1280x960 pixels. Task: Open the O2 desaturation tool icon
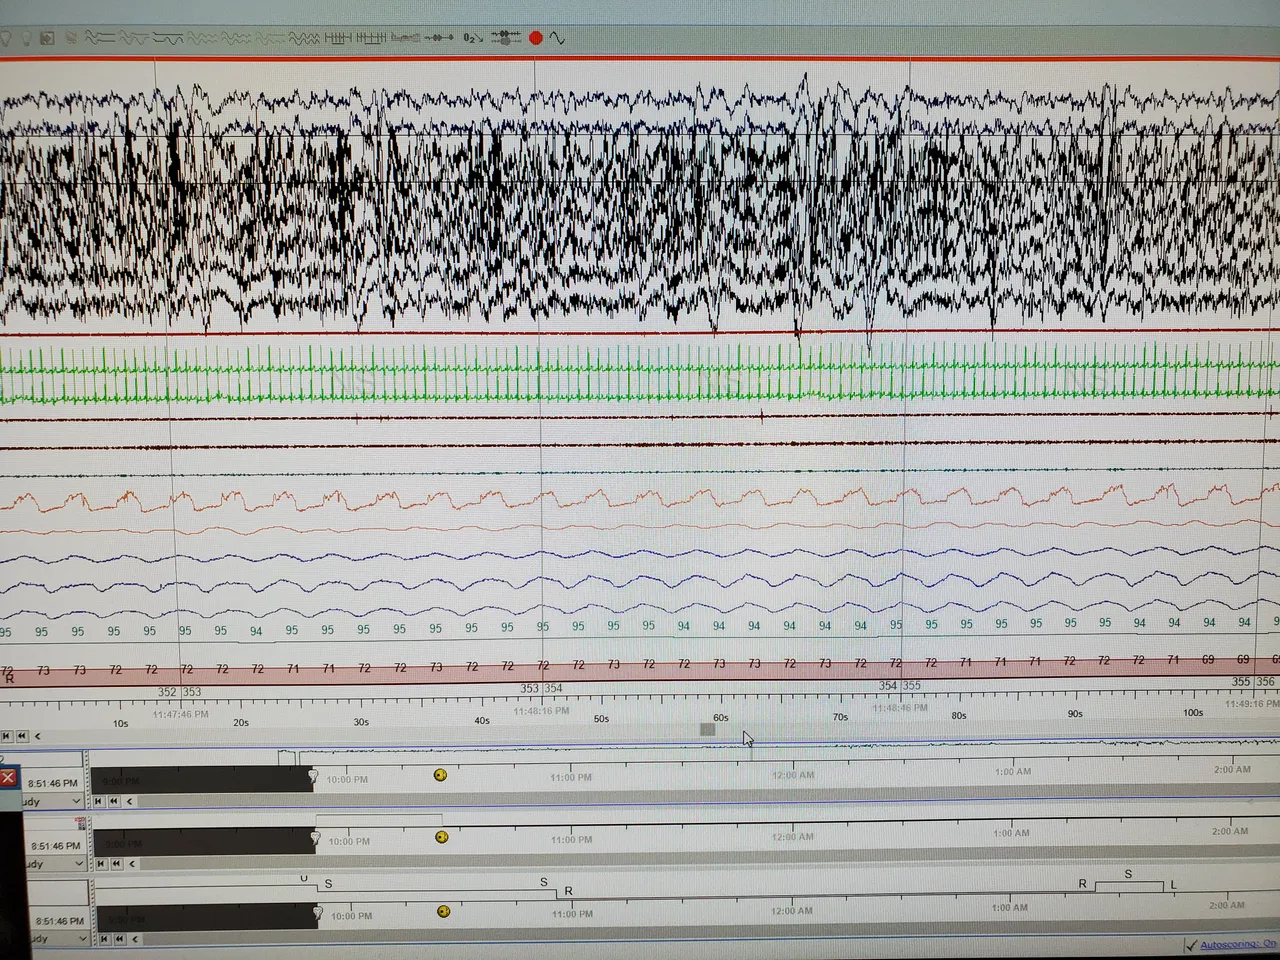pos(472,38)
